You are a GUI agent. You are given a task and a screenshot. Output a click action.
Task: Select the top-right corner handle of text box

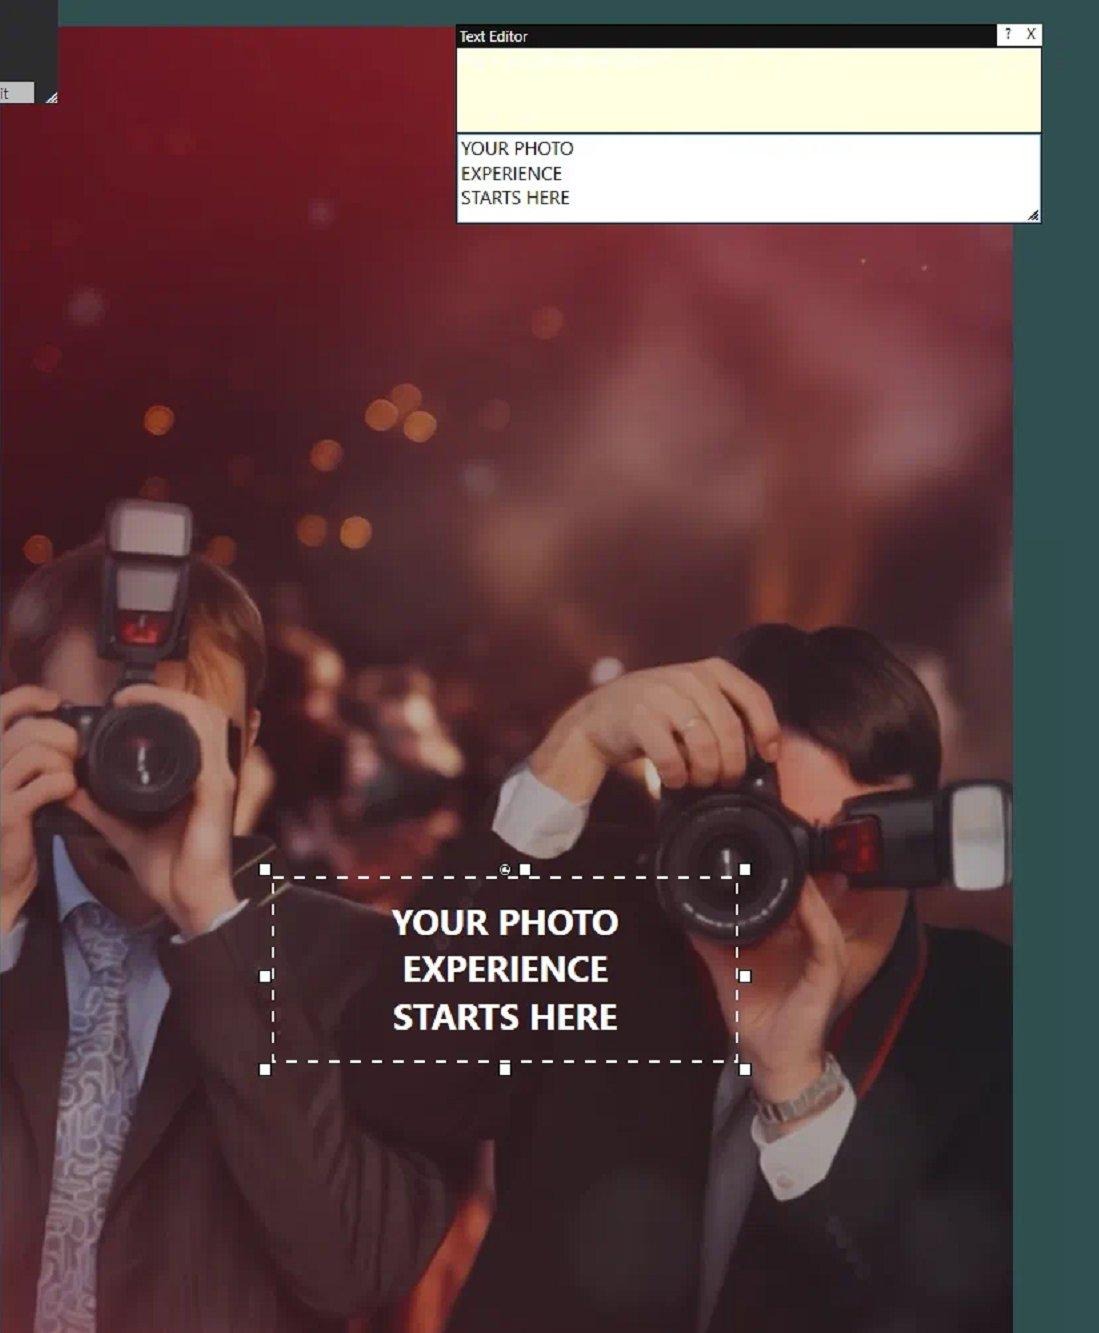[744, 870]
